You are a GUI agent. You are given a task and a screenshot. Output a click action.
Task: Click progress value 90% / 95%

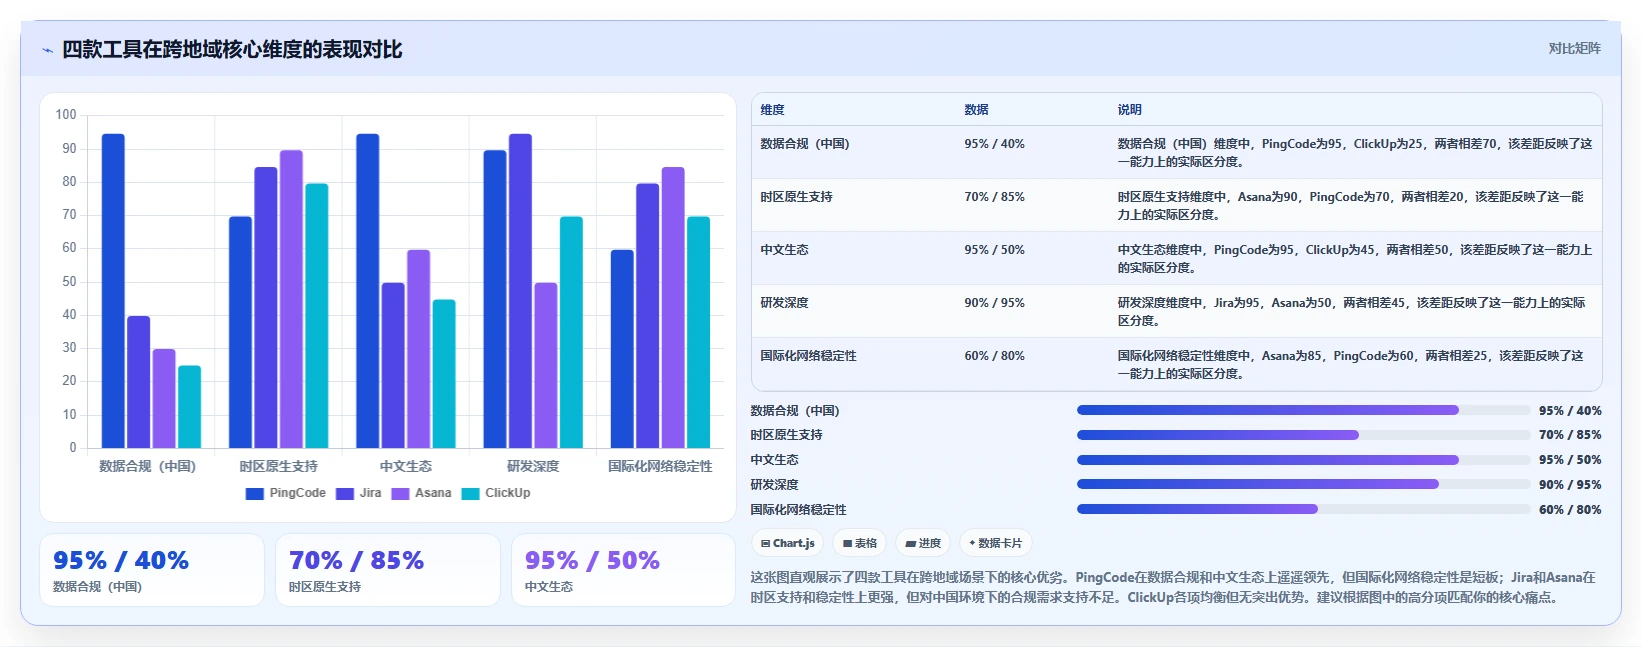pyautogui.click(x=1570, y=485)
